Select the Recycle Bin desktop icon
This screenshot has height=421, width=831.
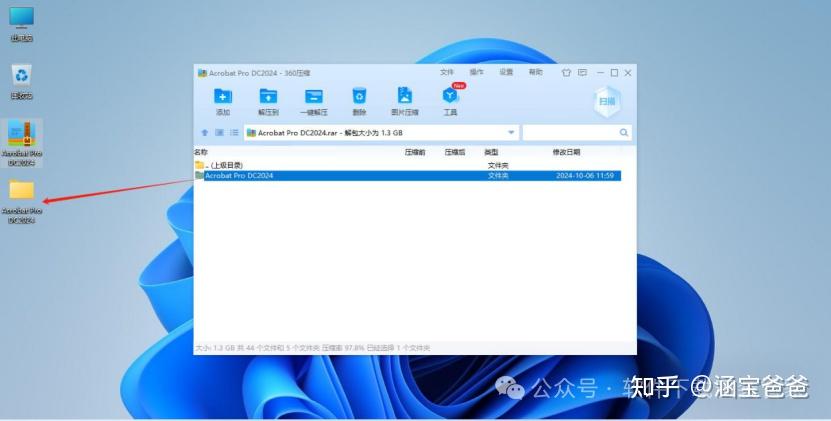[22, 82]
